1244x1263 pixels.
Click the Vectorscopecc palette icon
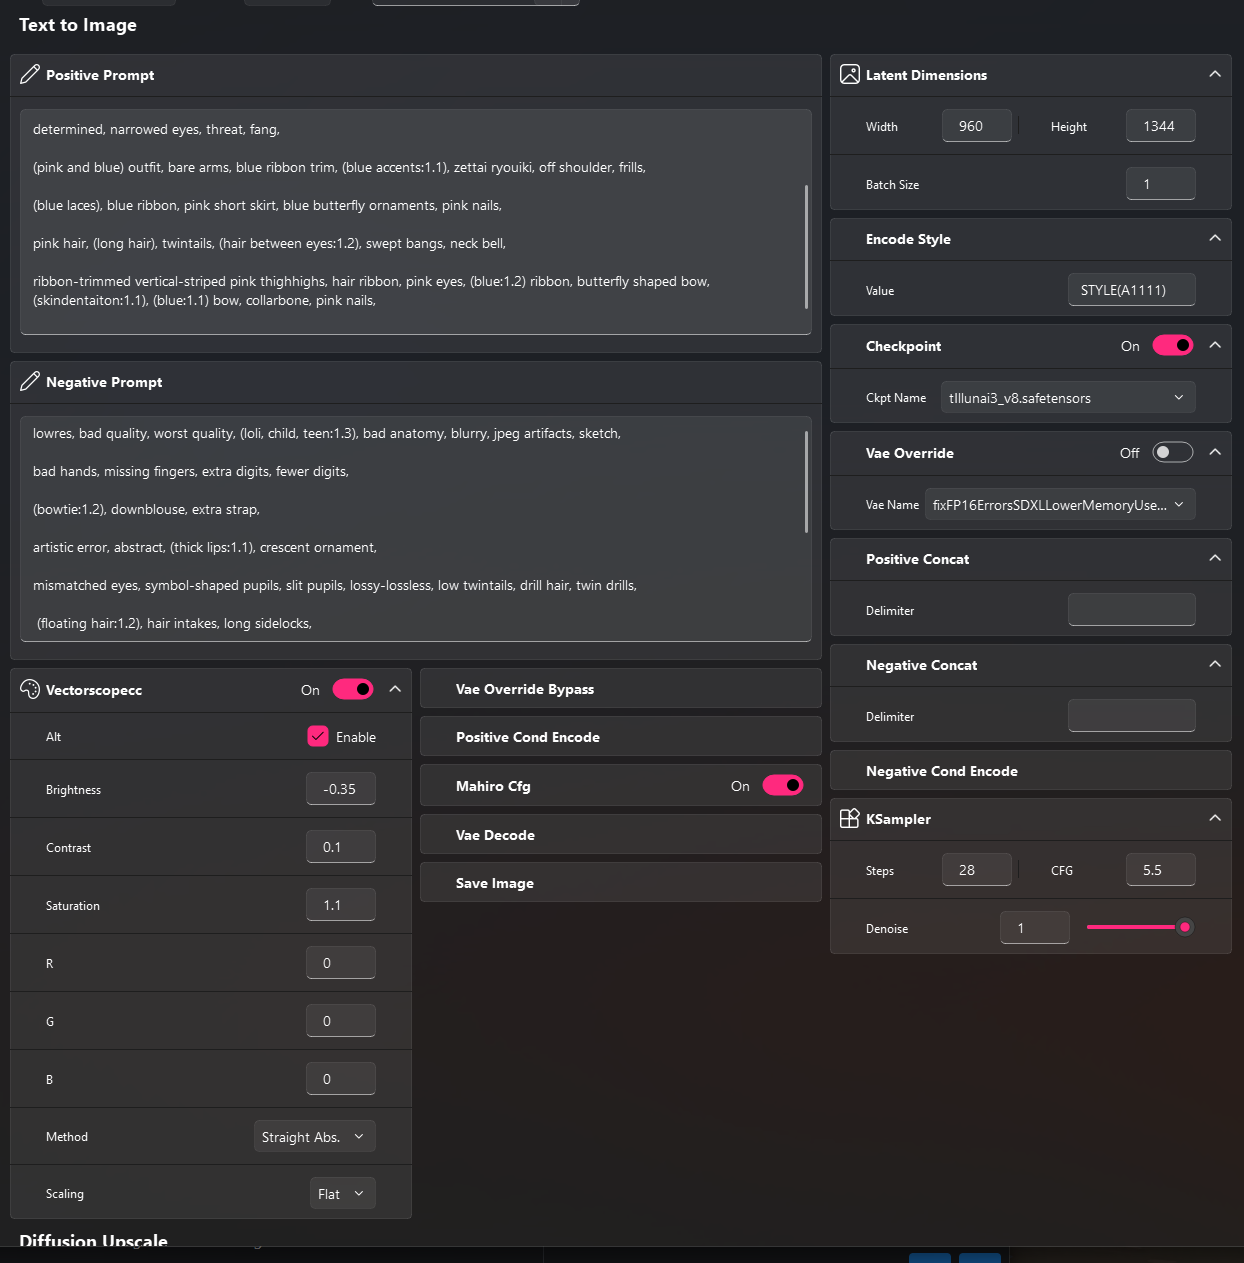point(30,690)
